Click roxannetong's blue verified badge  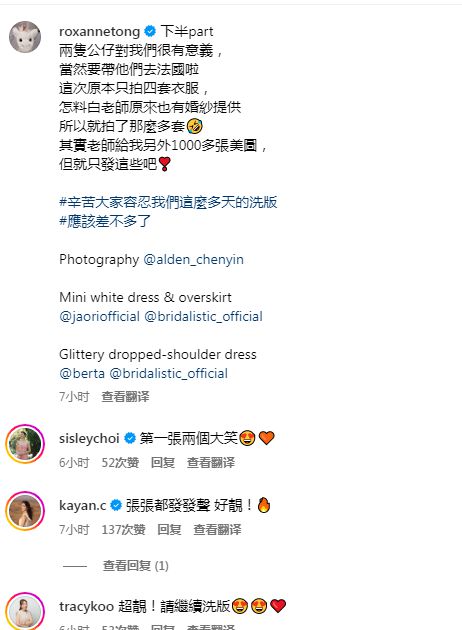click(150, 31)
